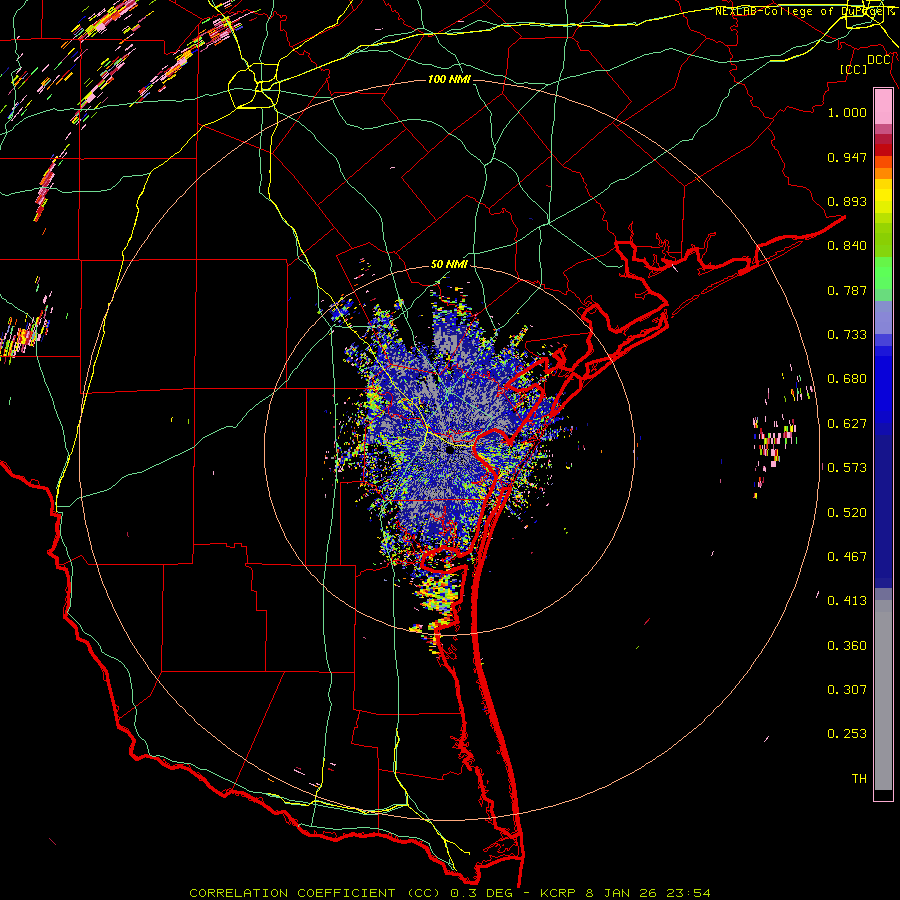Click the 0.627 scale label

coord(847,424)
